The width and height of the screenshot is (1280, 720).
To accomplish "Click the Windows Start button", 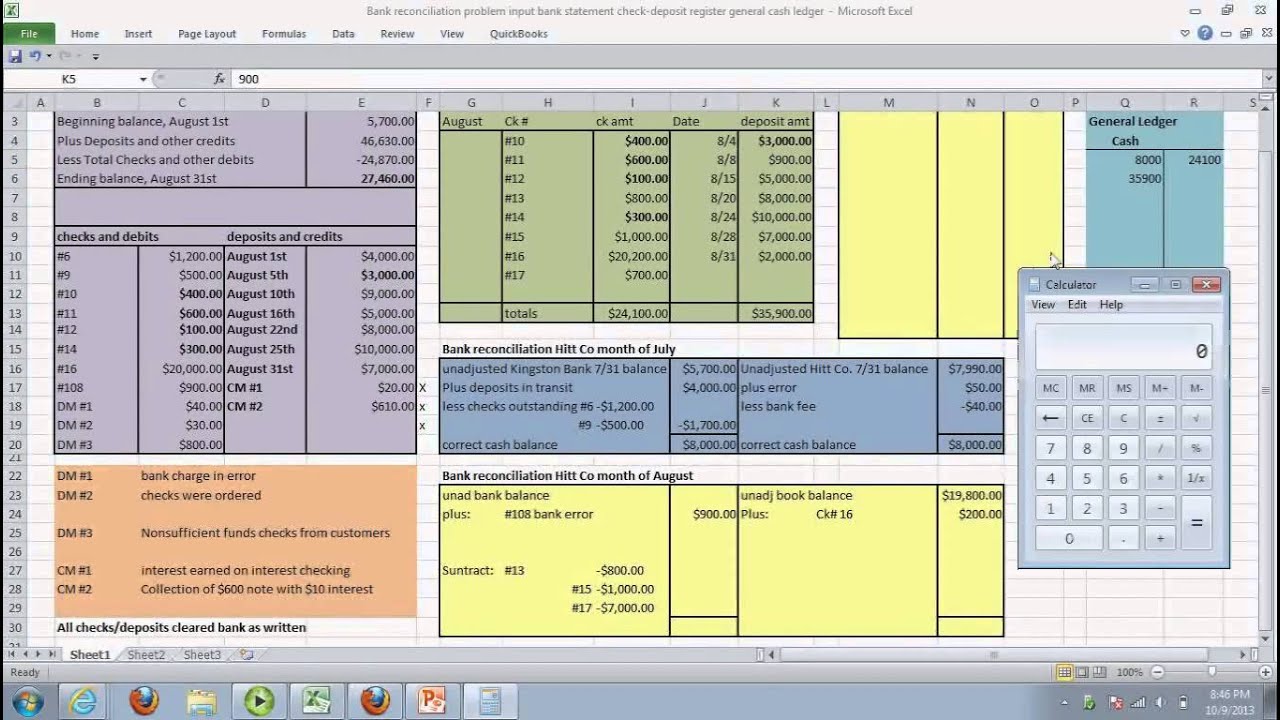I will (27, 701).
